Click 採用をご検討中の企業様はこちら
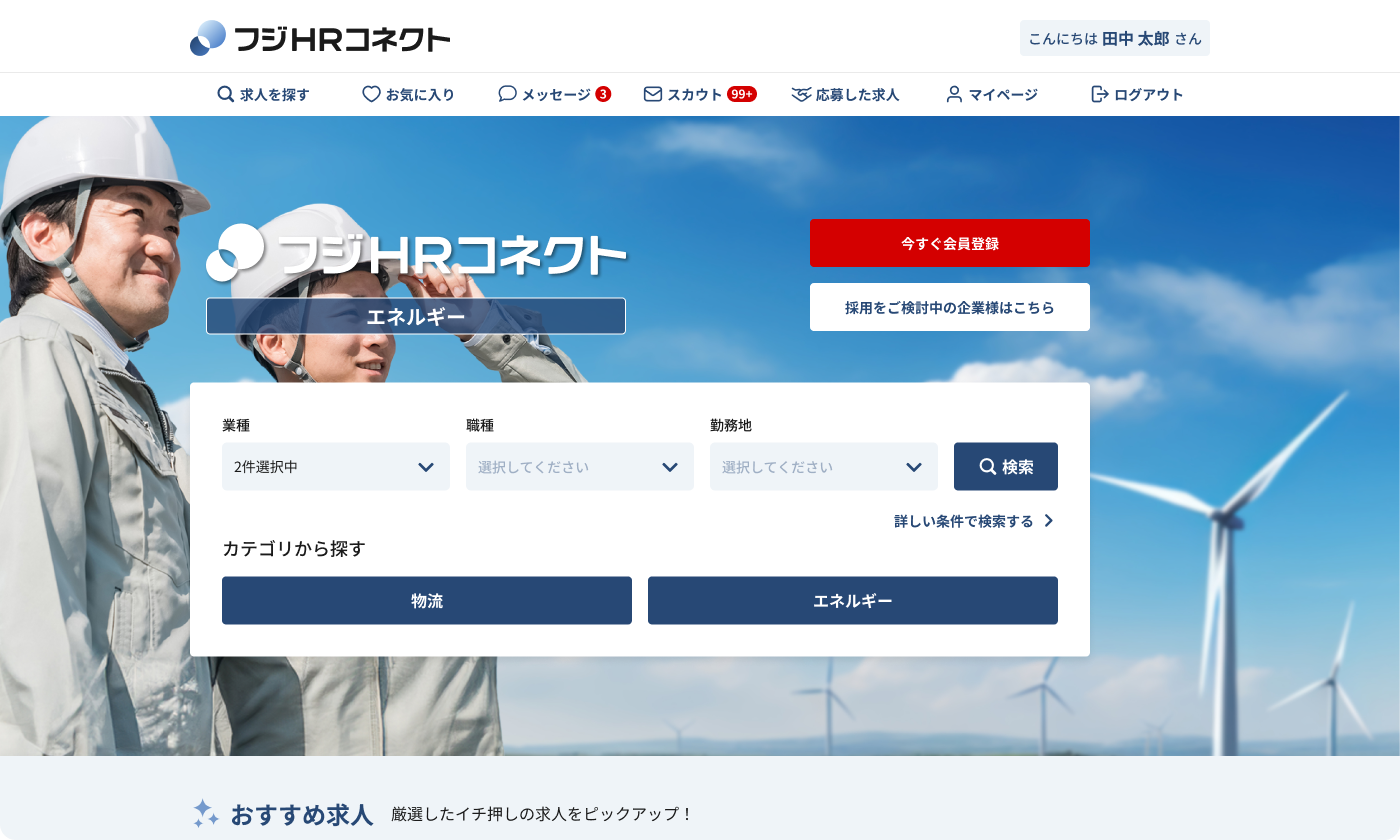This screenshot has height=840, width=1400. [x=949, y=307]
